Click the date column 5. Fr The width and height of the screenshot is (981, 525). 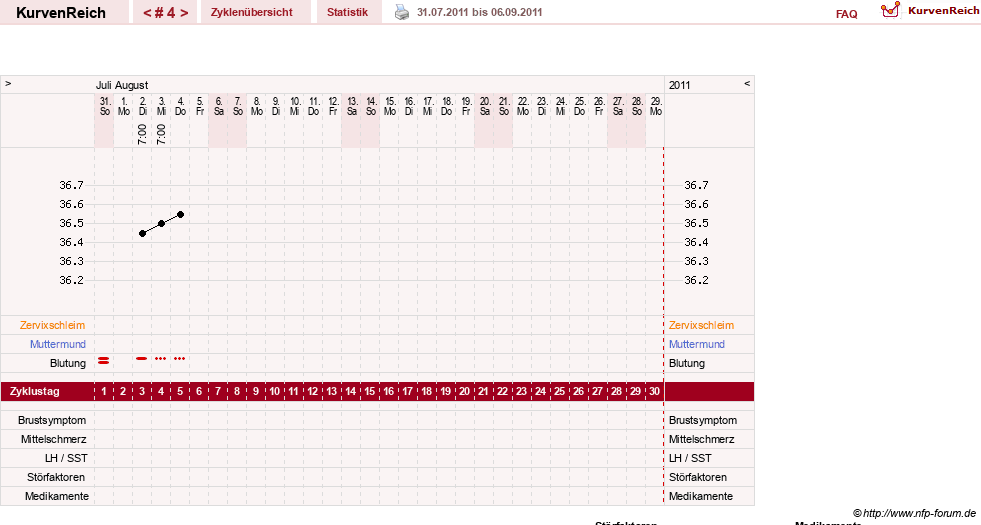click(x=200, y=106)
